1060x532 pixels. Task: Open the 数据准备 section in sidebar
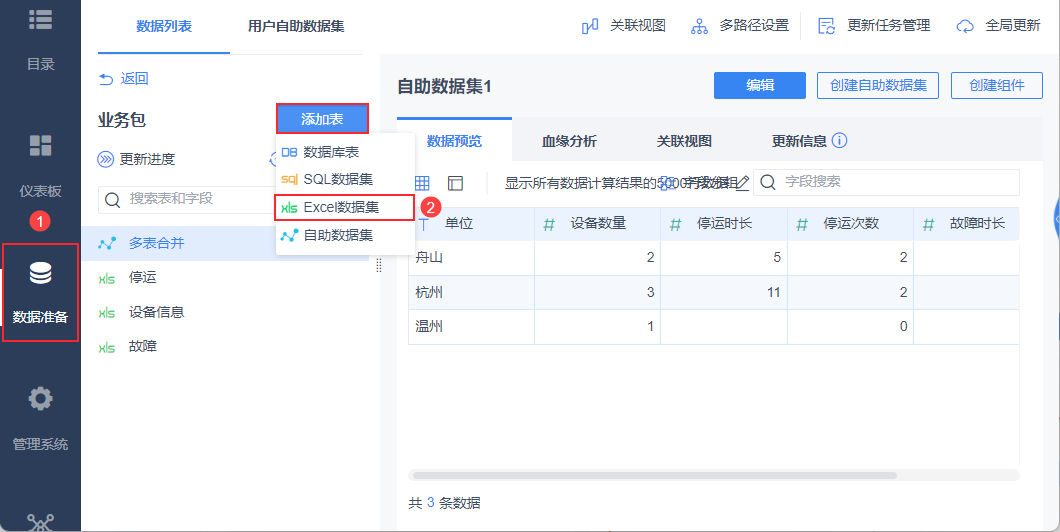40,292
